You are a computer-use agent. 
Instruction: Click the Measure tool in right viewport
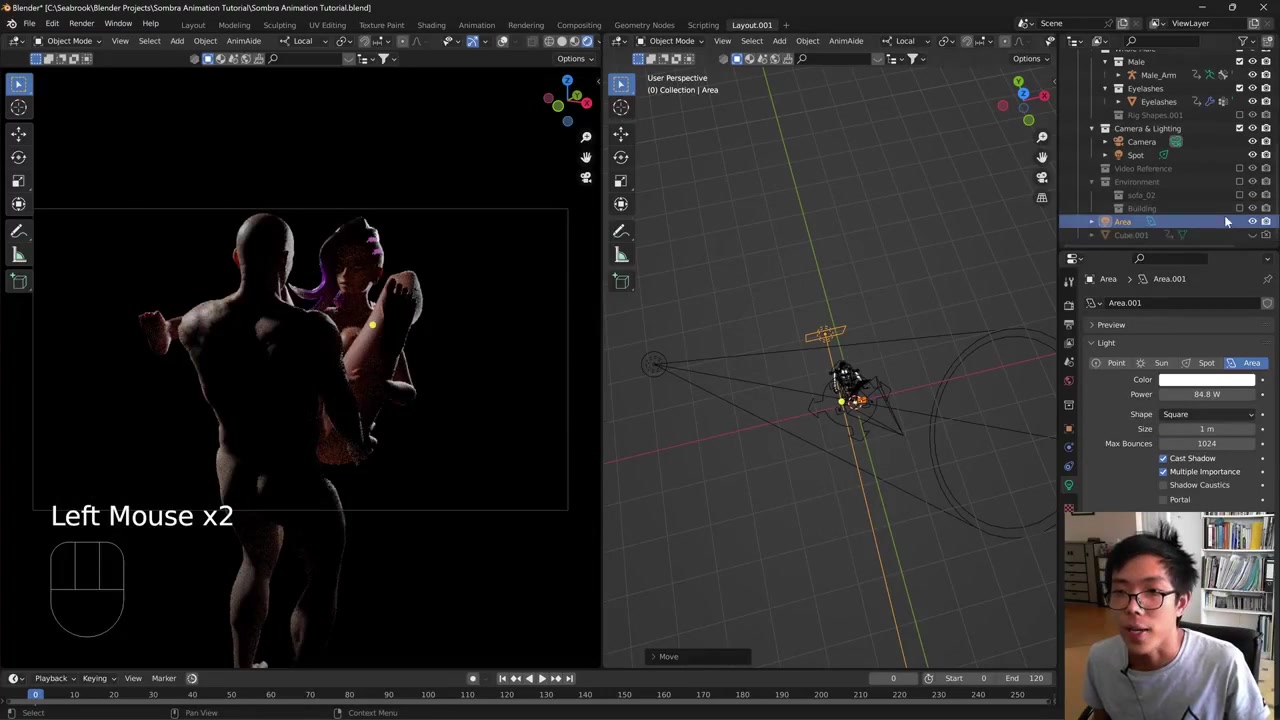coord(621,255)
